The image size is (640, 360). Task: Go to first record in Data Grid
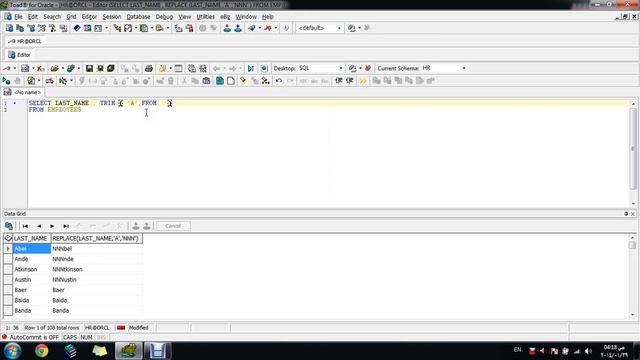[x=25, y=226]
